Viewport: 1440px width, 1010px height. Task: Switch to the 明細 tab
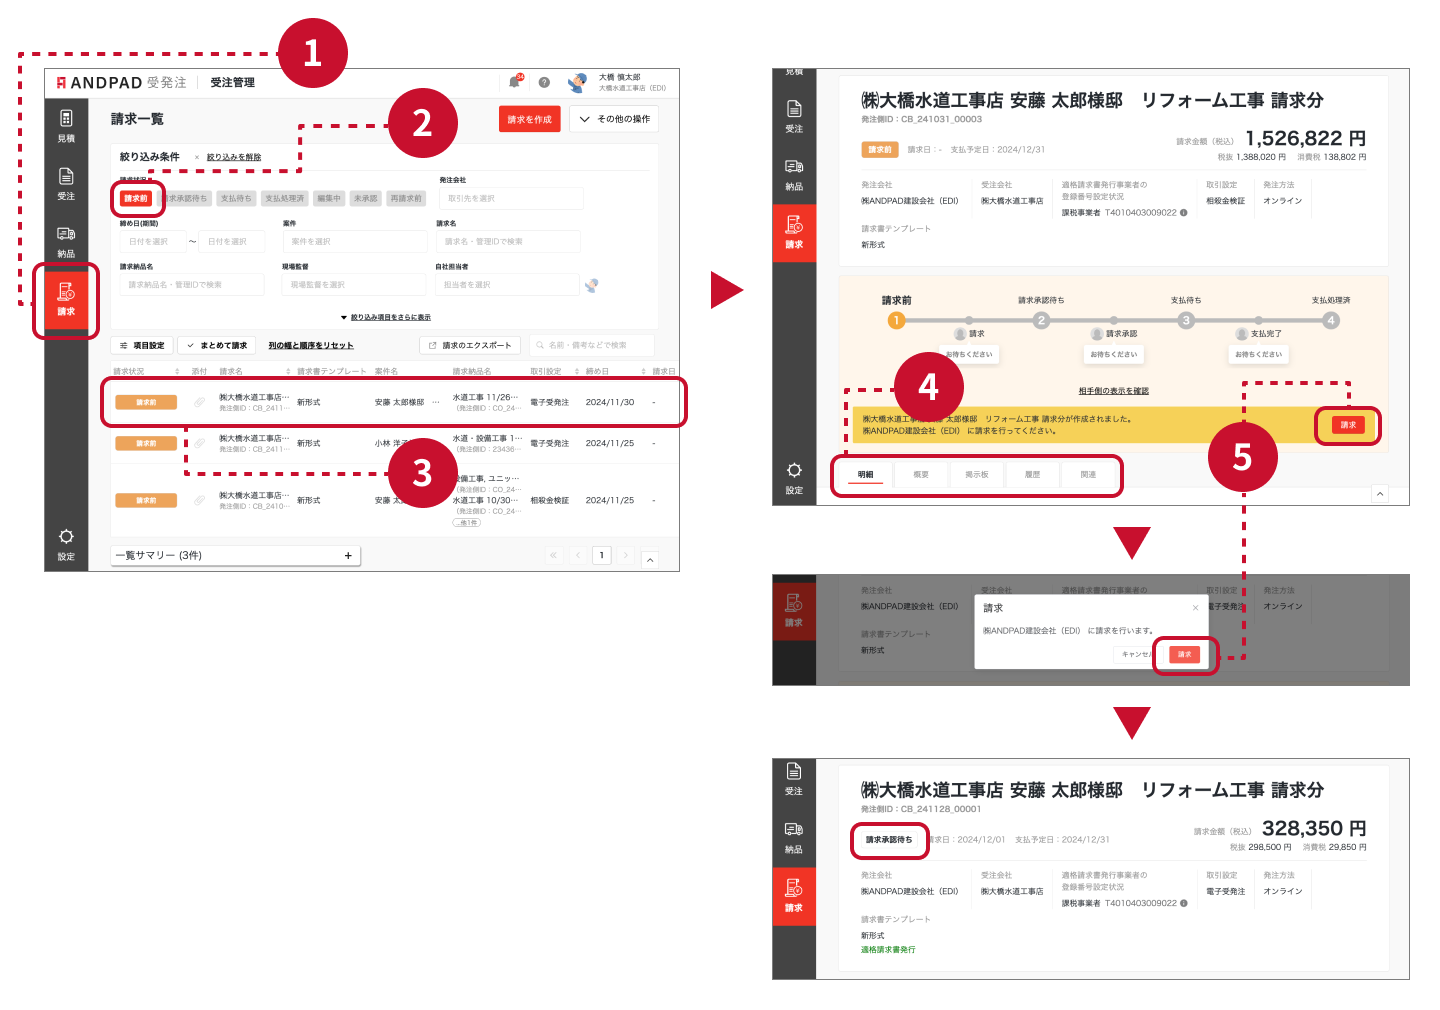[x=866, y=475]
